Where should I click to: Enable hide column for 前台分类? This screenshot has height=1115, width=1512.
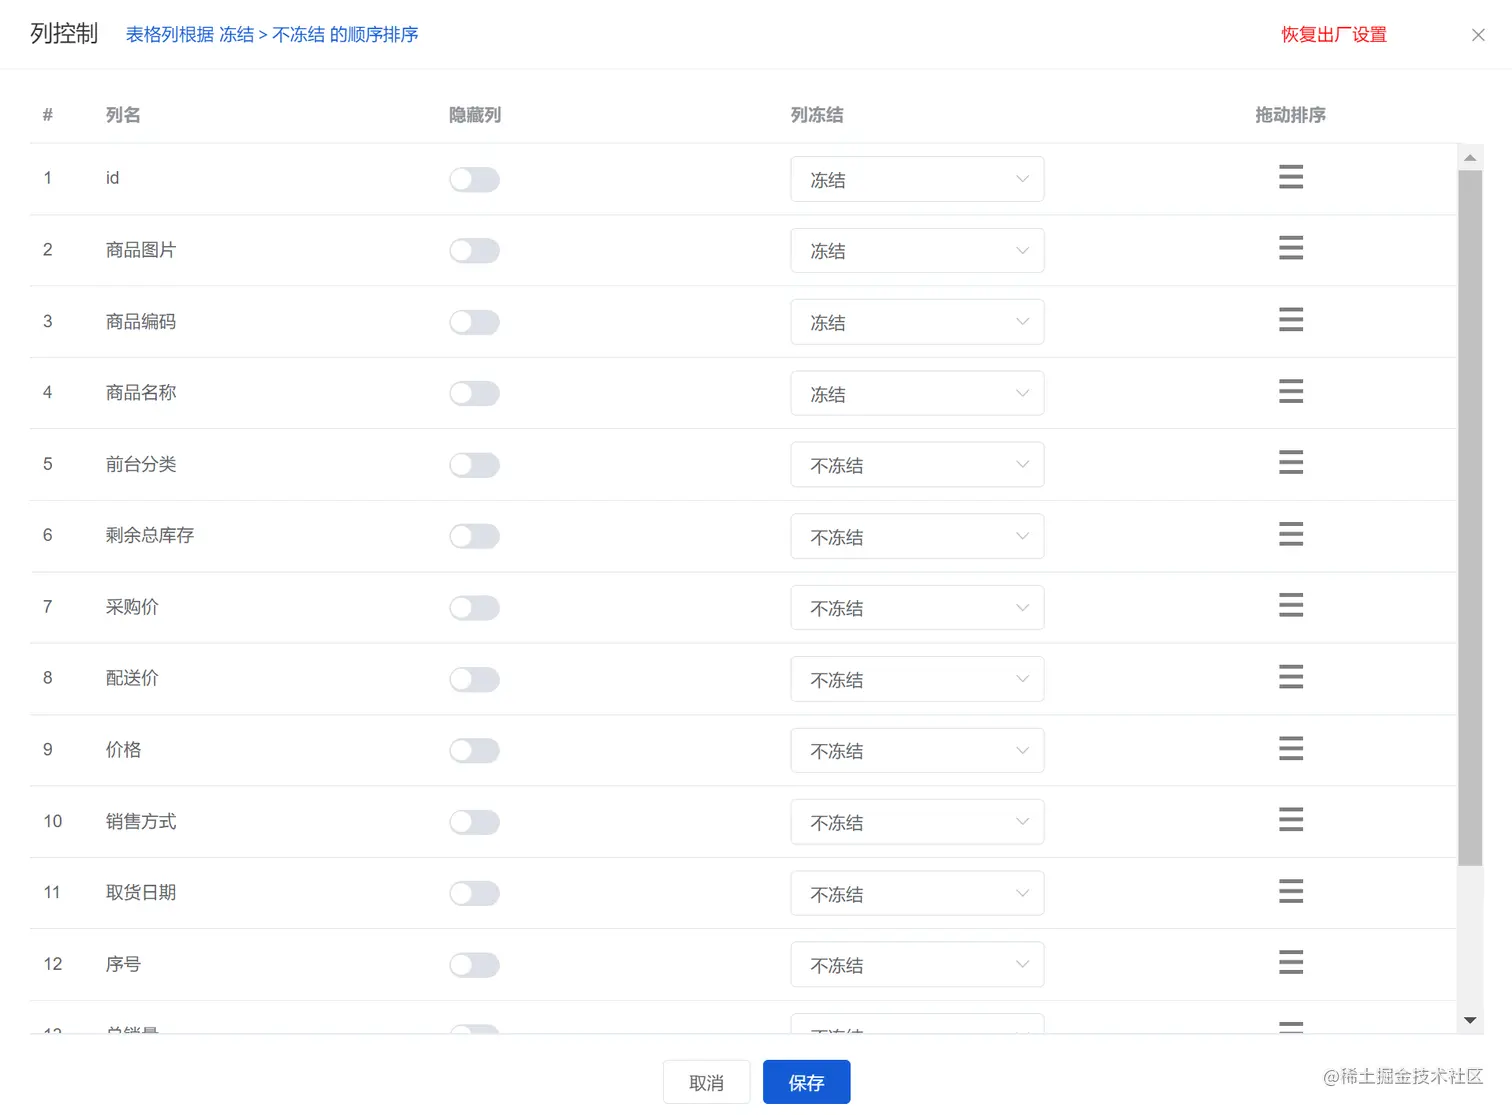(474, 465)
